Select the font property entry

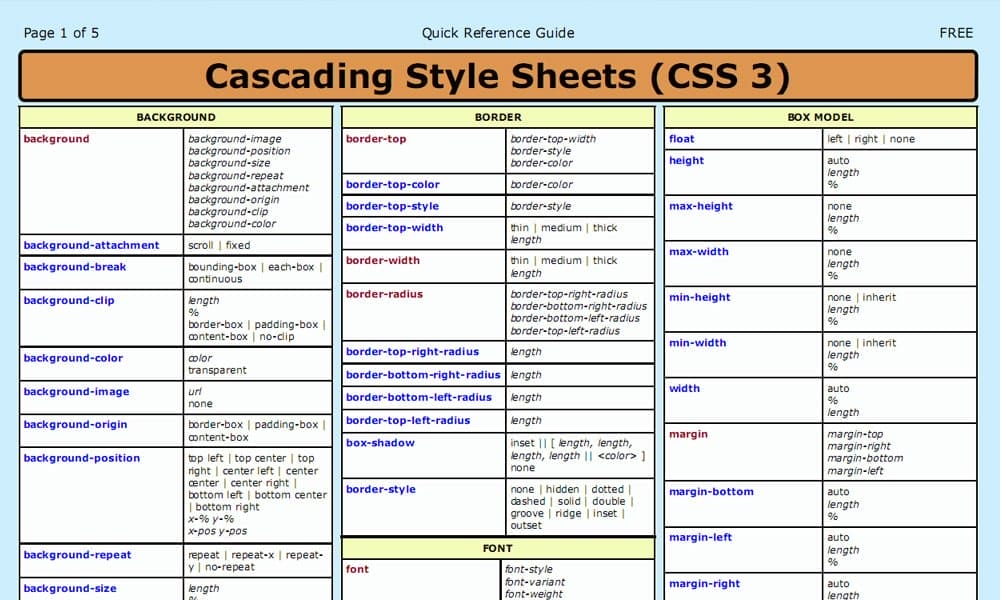pyautogui.click(x=357, y=569)
